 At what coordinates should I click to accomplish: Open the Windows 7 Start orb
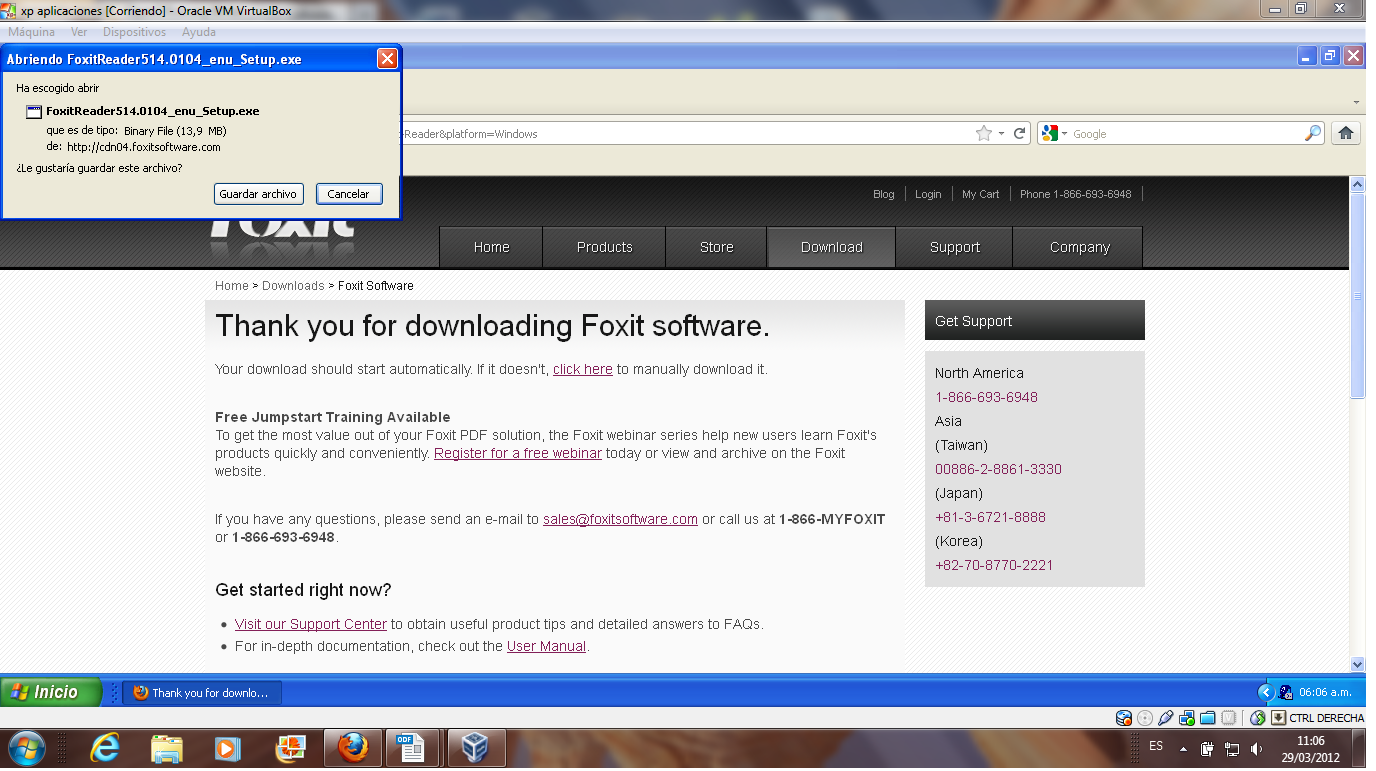pyautogui.click(x=26, y=748)
